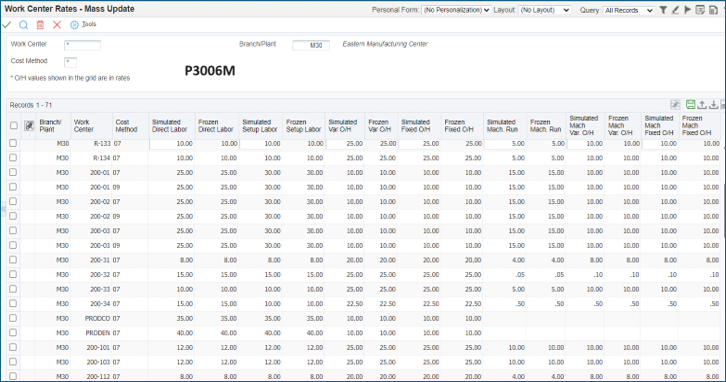
Task: Select the checkbox for row PRODEN
Action: [13, 333]
